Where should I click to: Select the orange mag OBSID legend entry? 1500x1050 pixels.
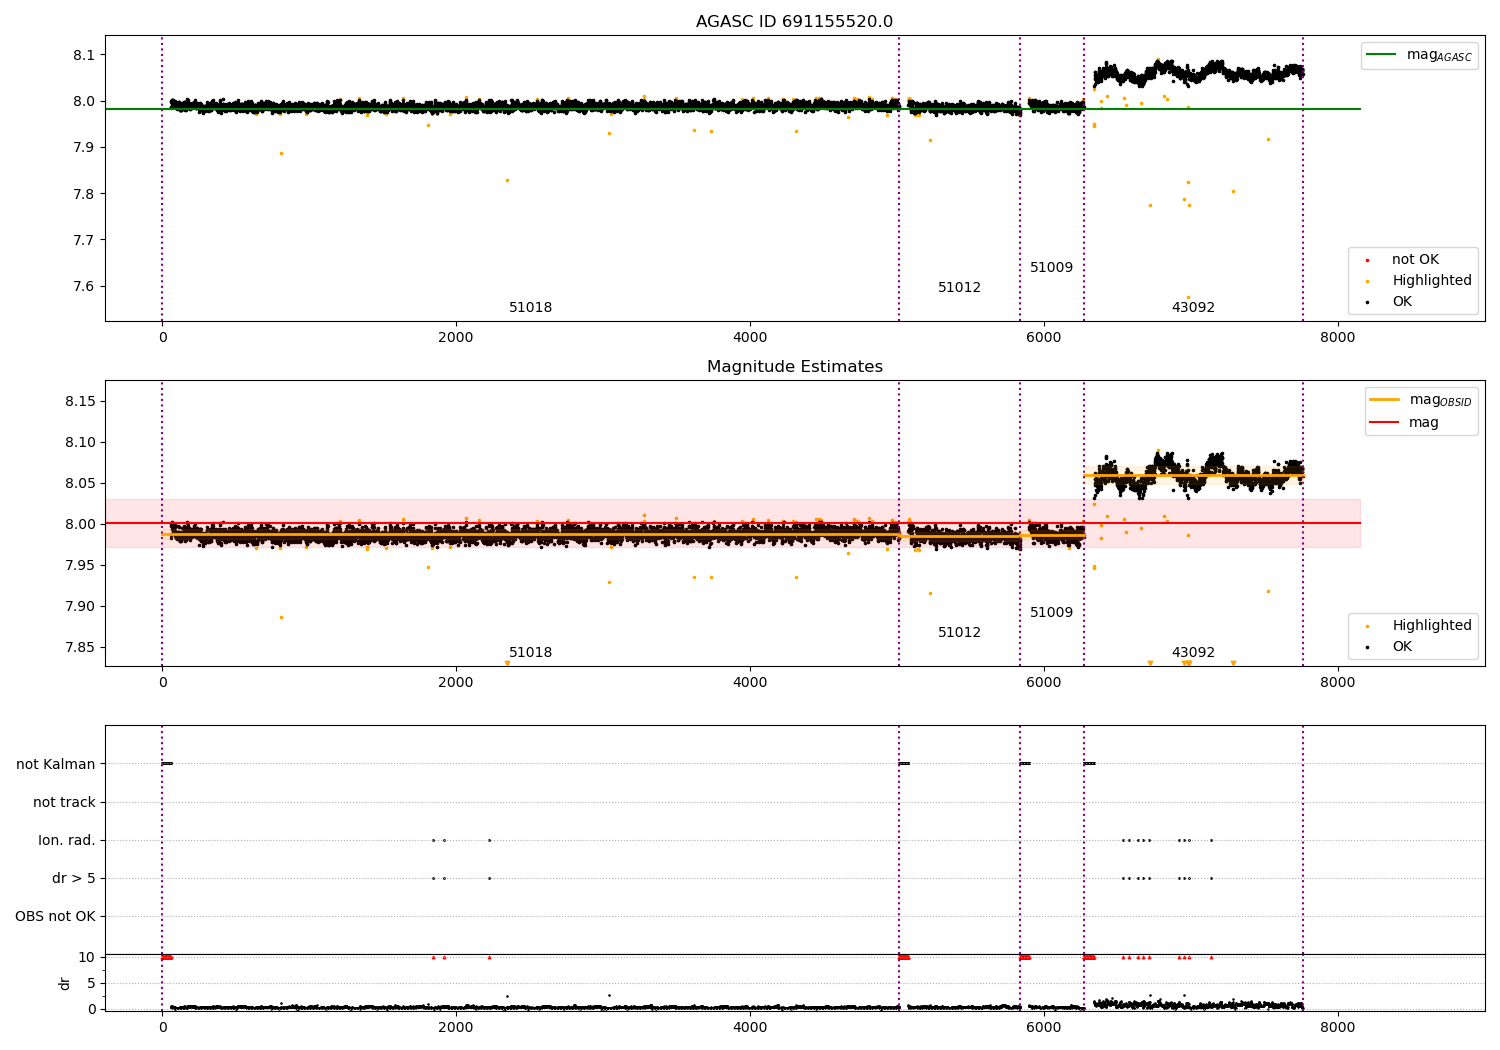pyautogui.click(x=1421, y=400)
